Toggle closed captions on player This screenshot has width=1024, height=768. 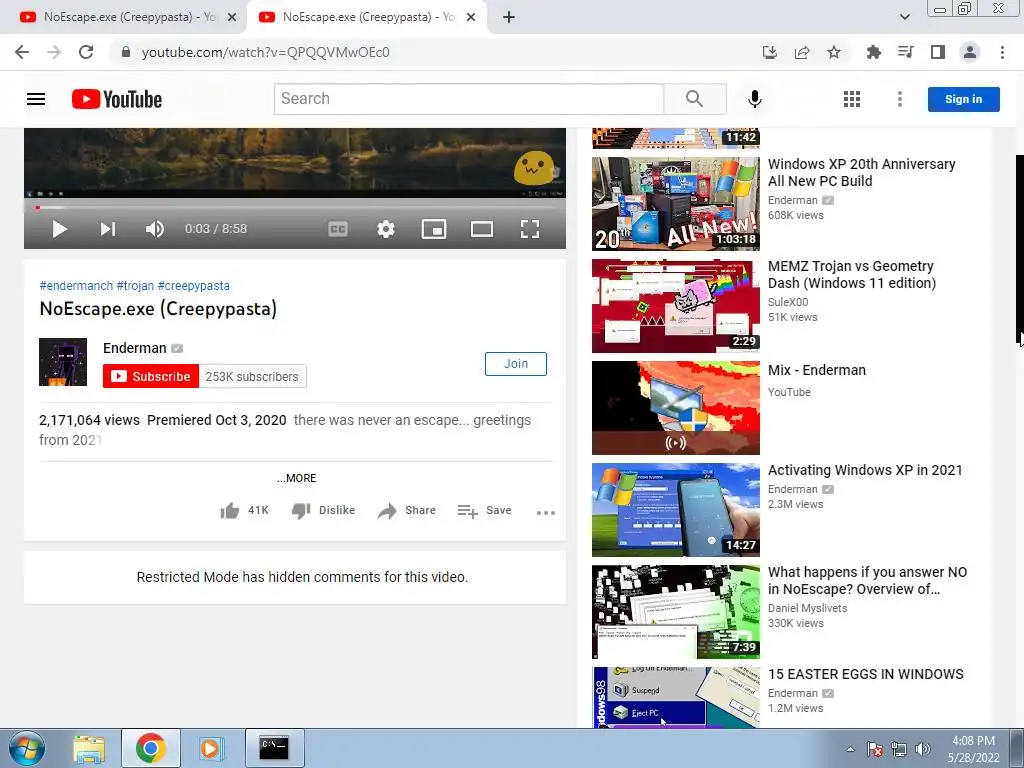coord(338,229)
